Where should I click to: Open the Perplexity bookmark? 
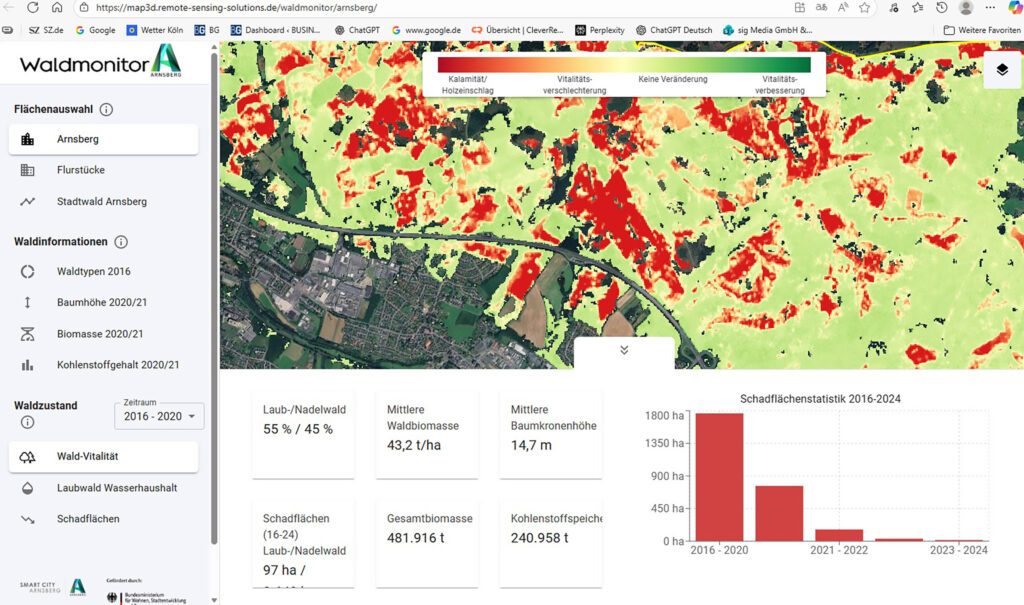(599, 30)
